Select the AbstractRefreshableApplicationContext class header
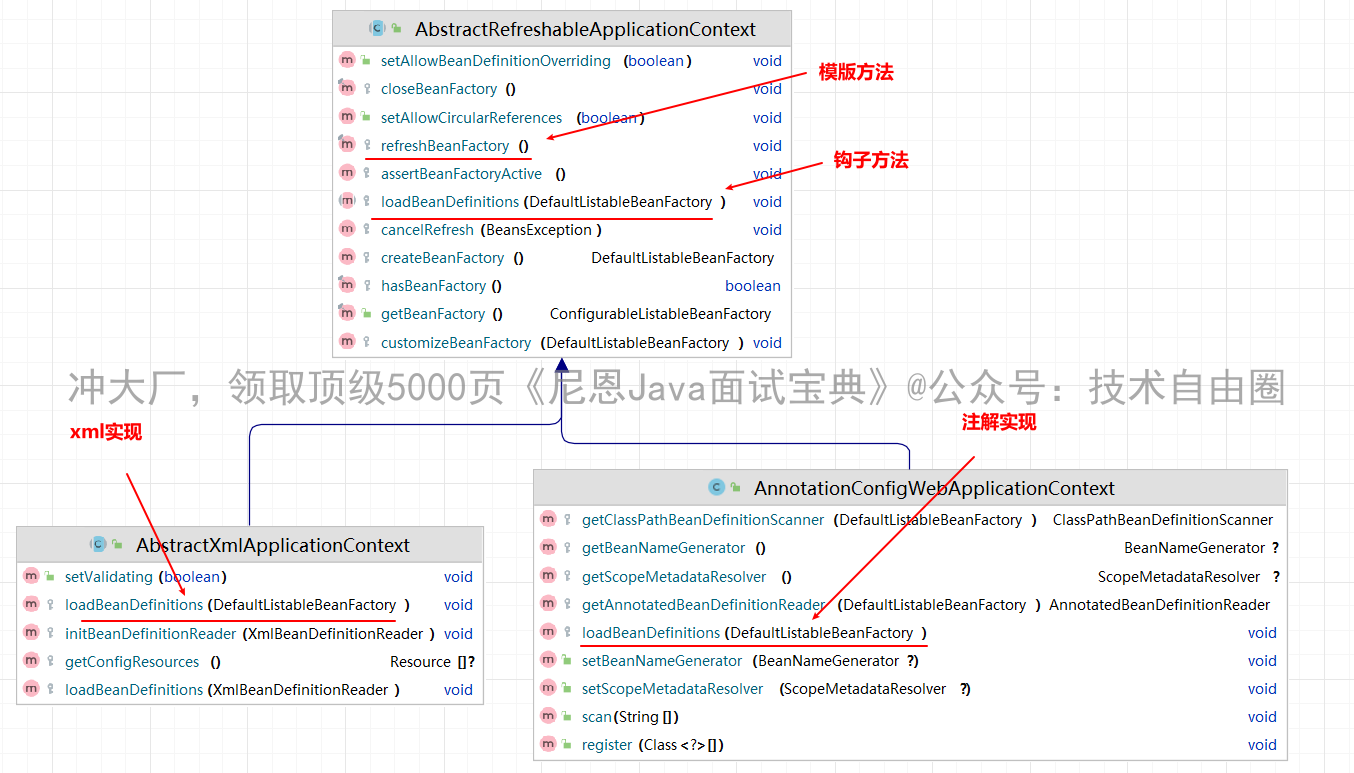1354x773 pixels. (585, 29)
